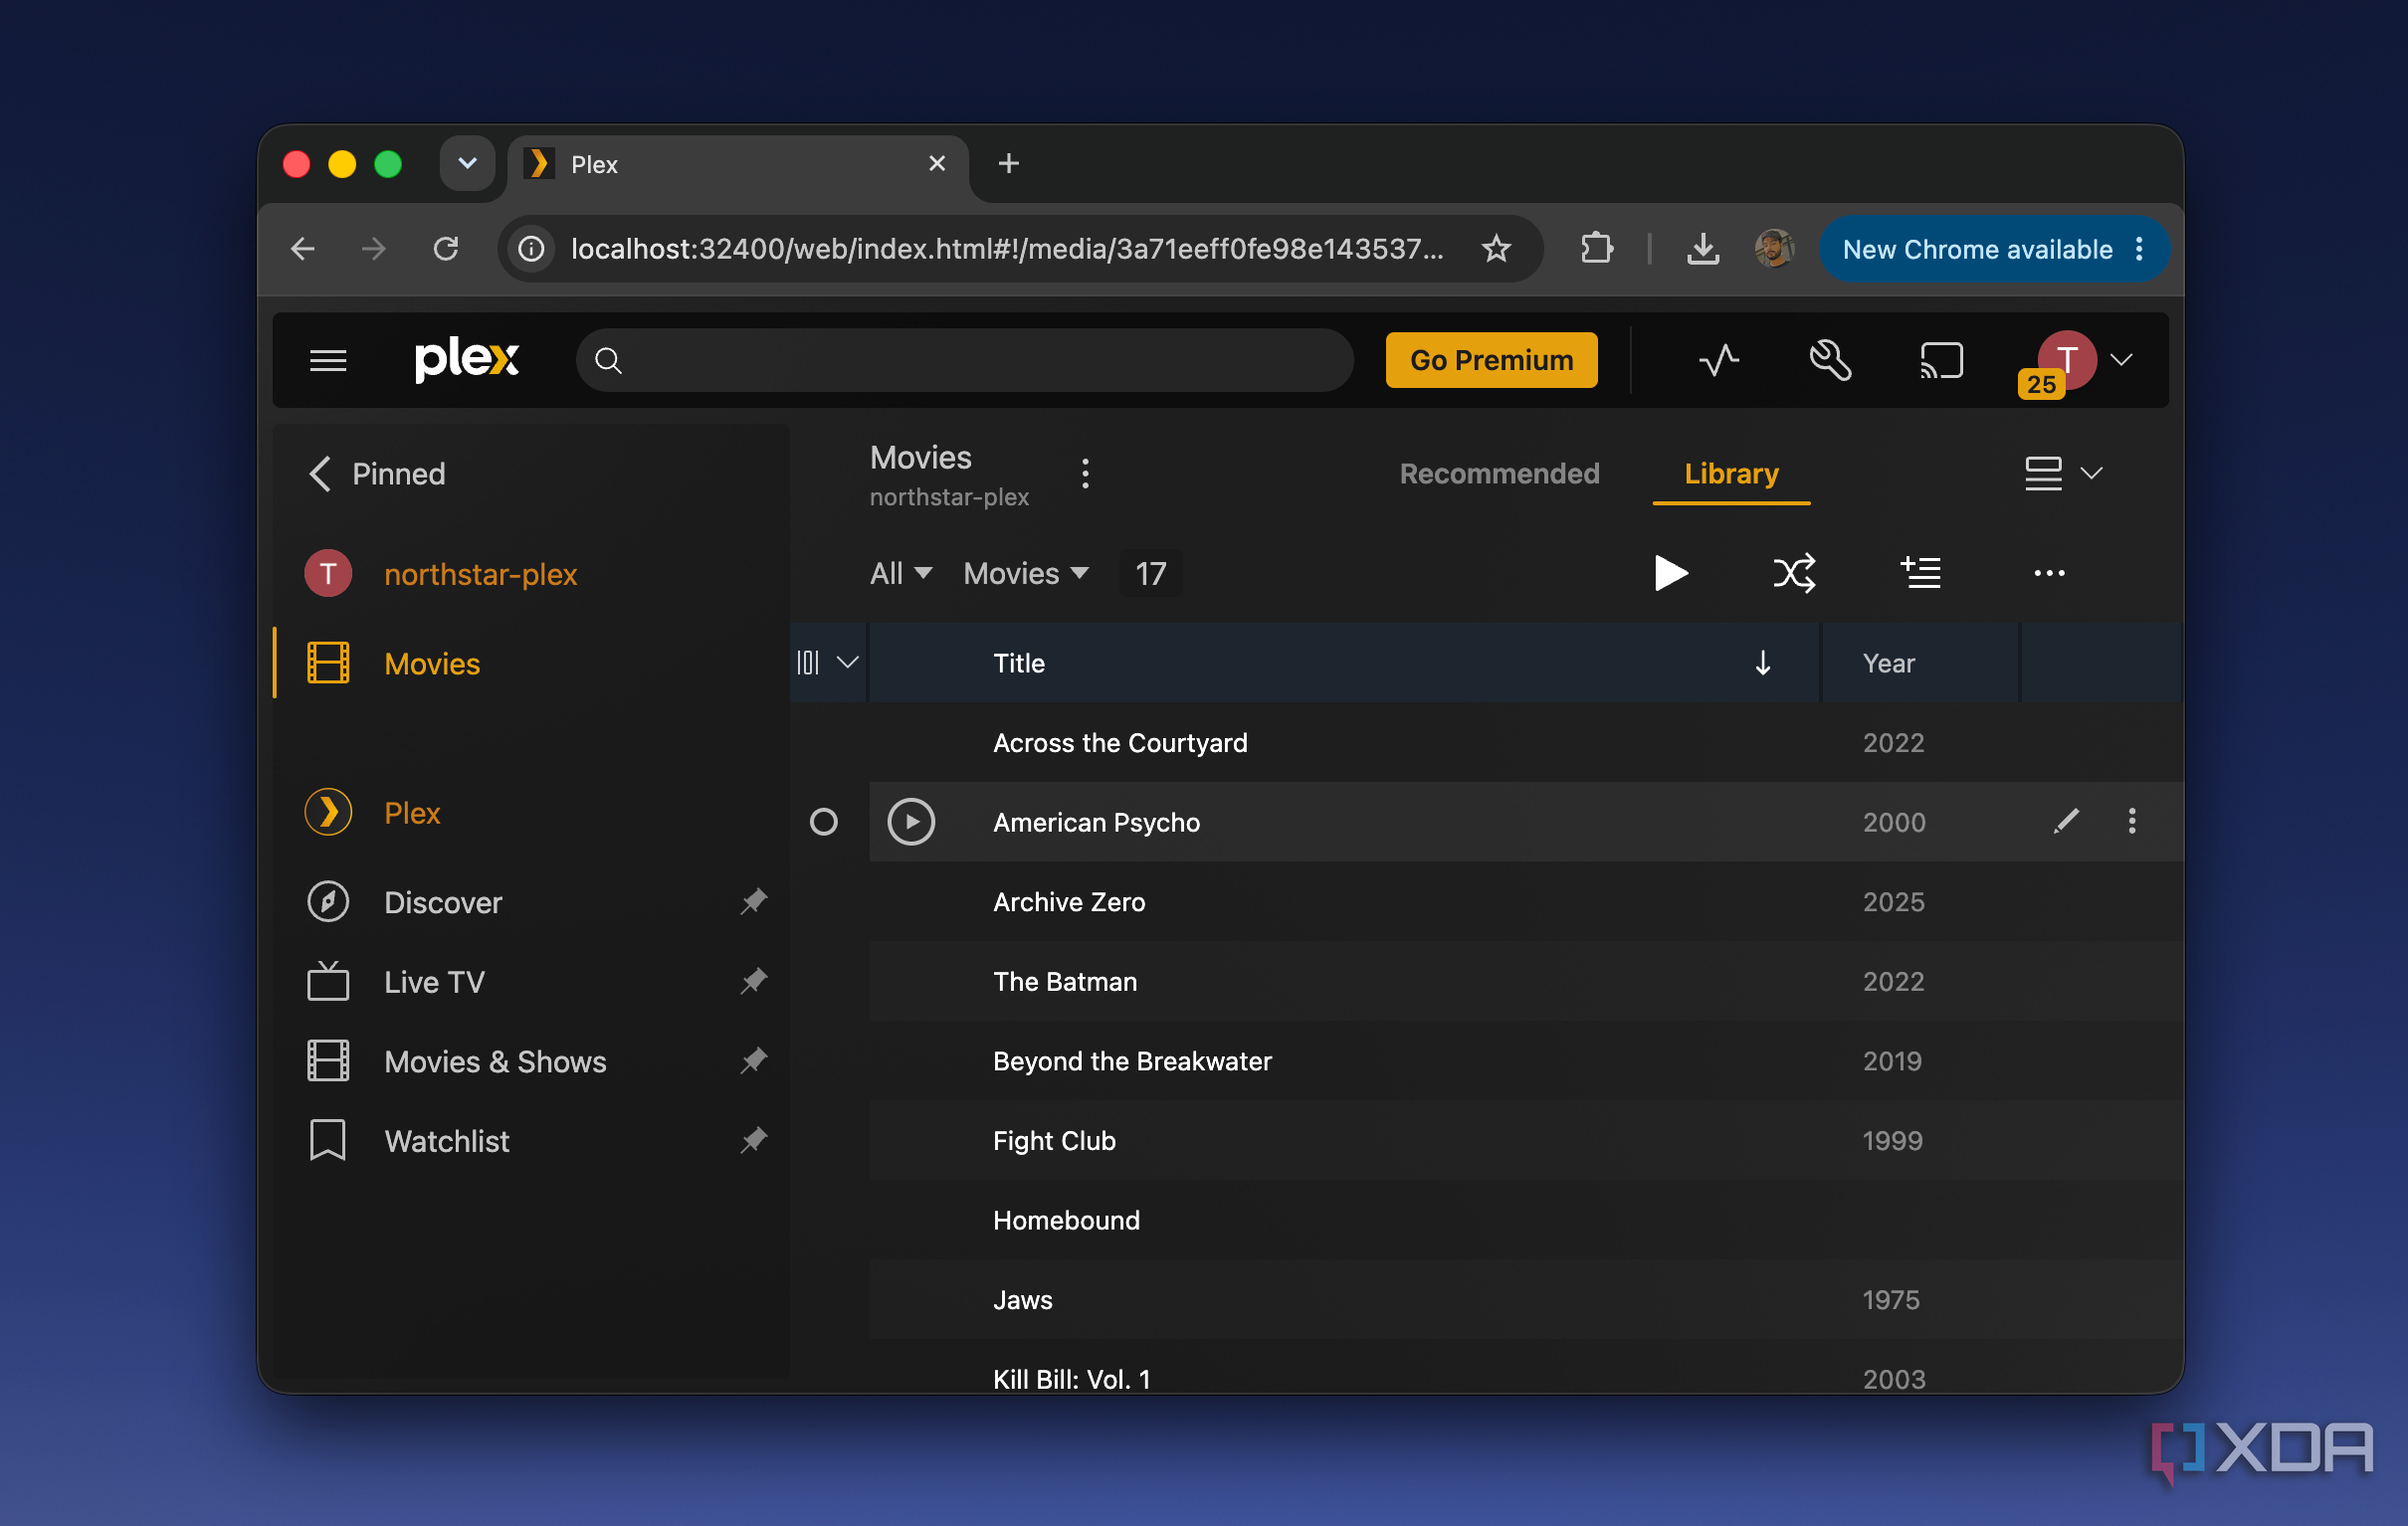Open Beyond the Breakwater
This screenshot has width=2408, height=1526.
[x=1132, y=1061]
